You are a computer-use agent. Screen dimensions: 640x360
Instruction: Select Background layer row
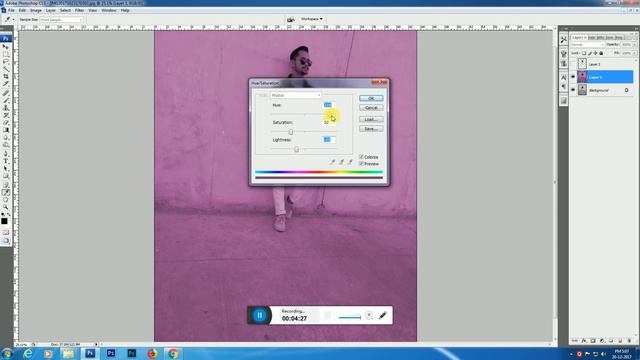605,90
